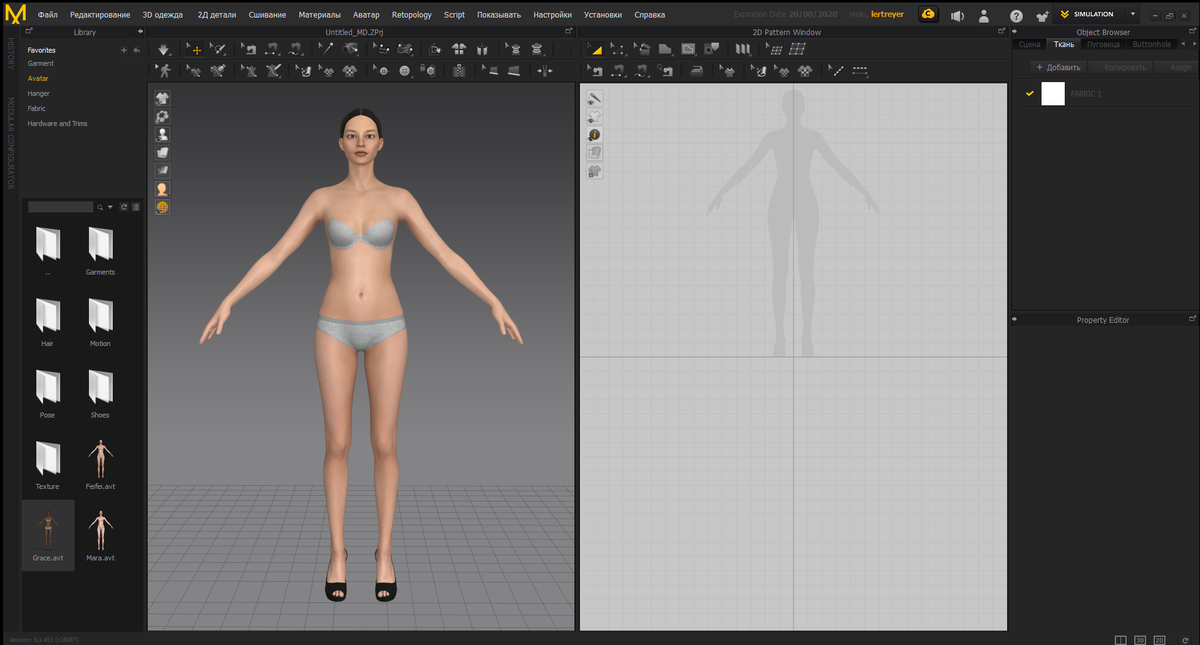Click the plus icon beside Favorites
1200x645 pixels.
click(124, 50)
